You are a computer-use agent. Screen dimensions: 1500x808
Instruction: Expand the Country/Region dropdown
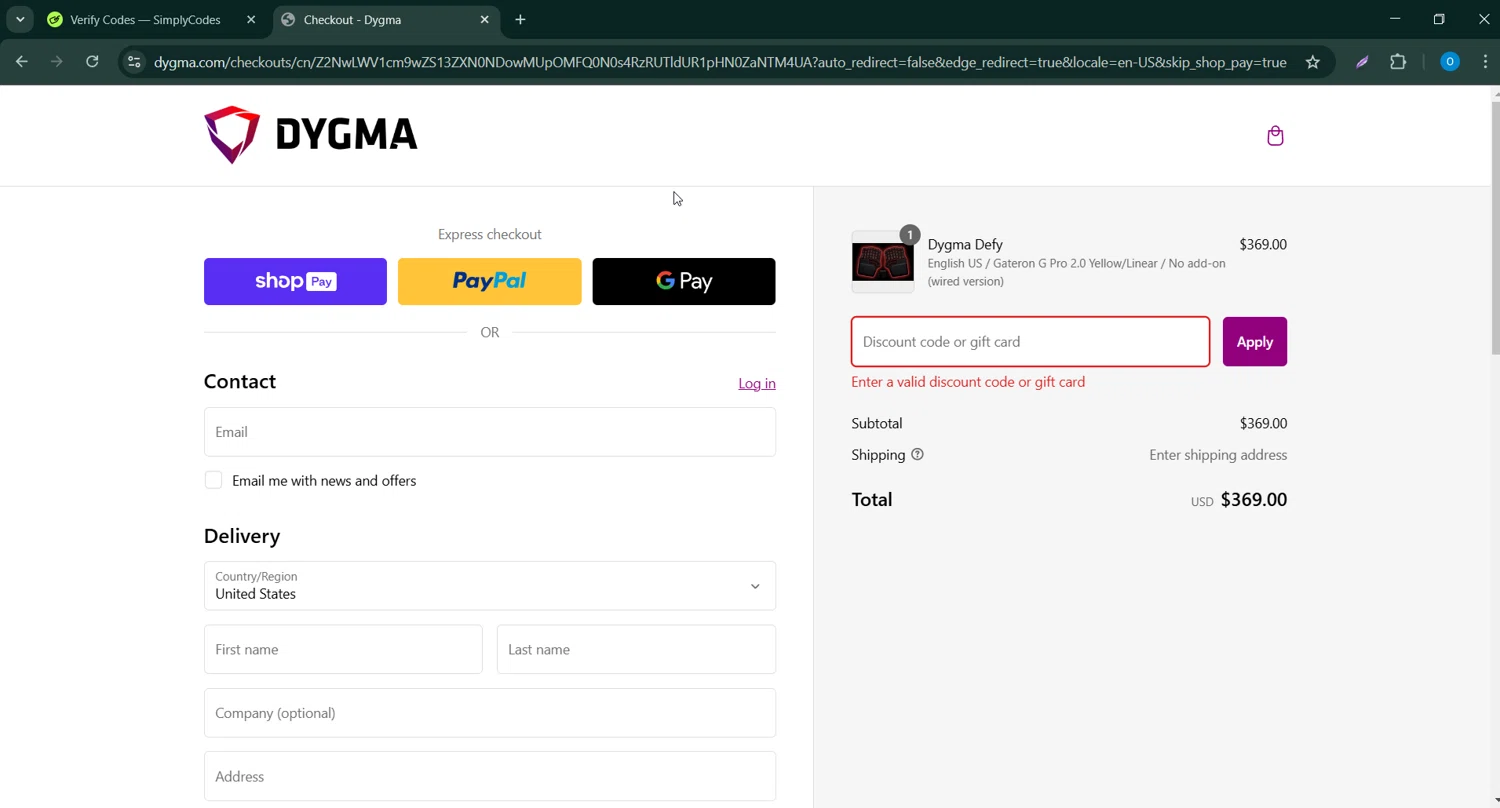(490, 586)
